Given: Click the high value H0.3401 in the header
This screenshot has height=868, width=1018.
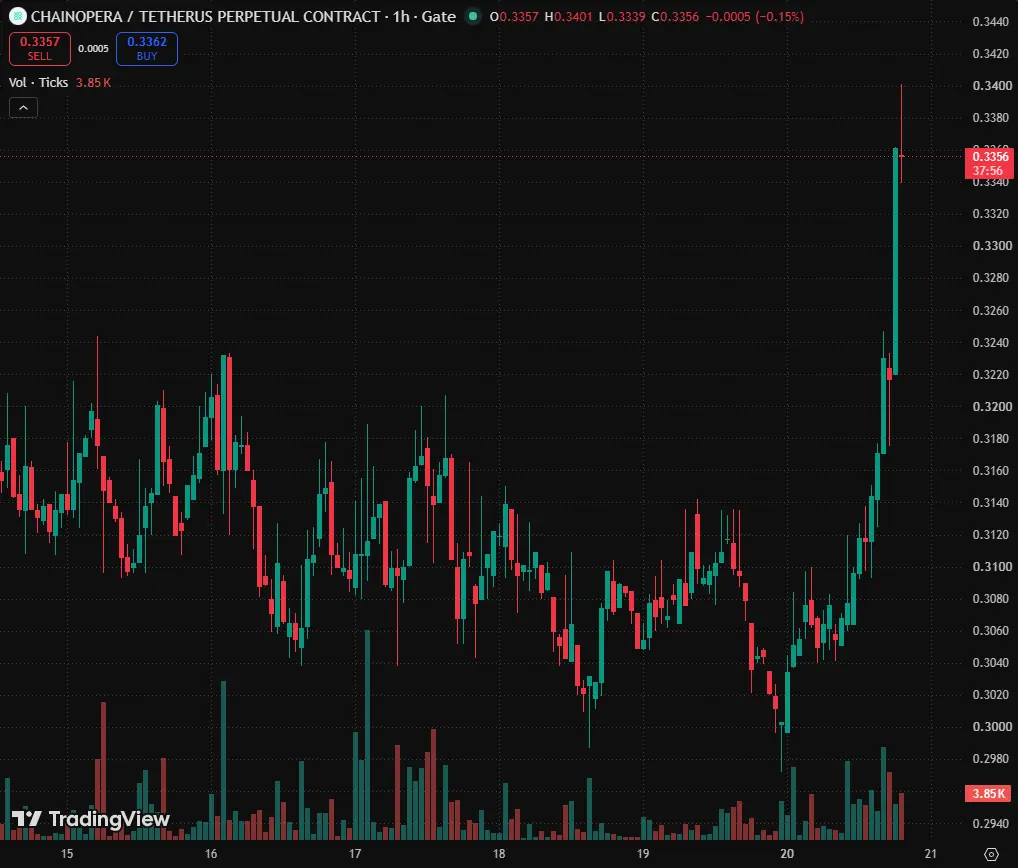Looking at the screenshot, I should (x=568, y=16).
